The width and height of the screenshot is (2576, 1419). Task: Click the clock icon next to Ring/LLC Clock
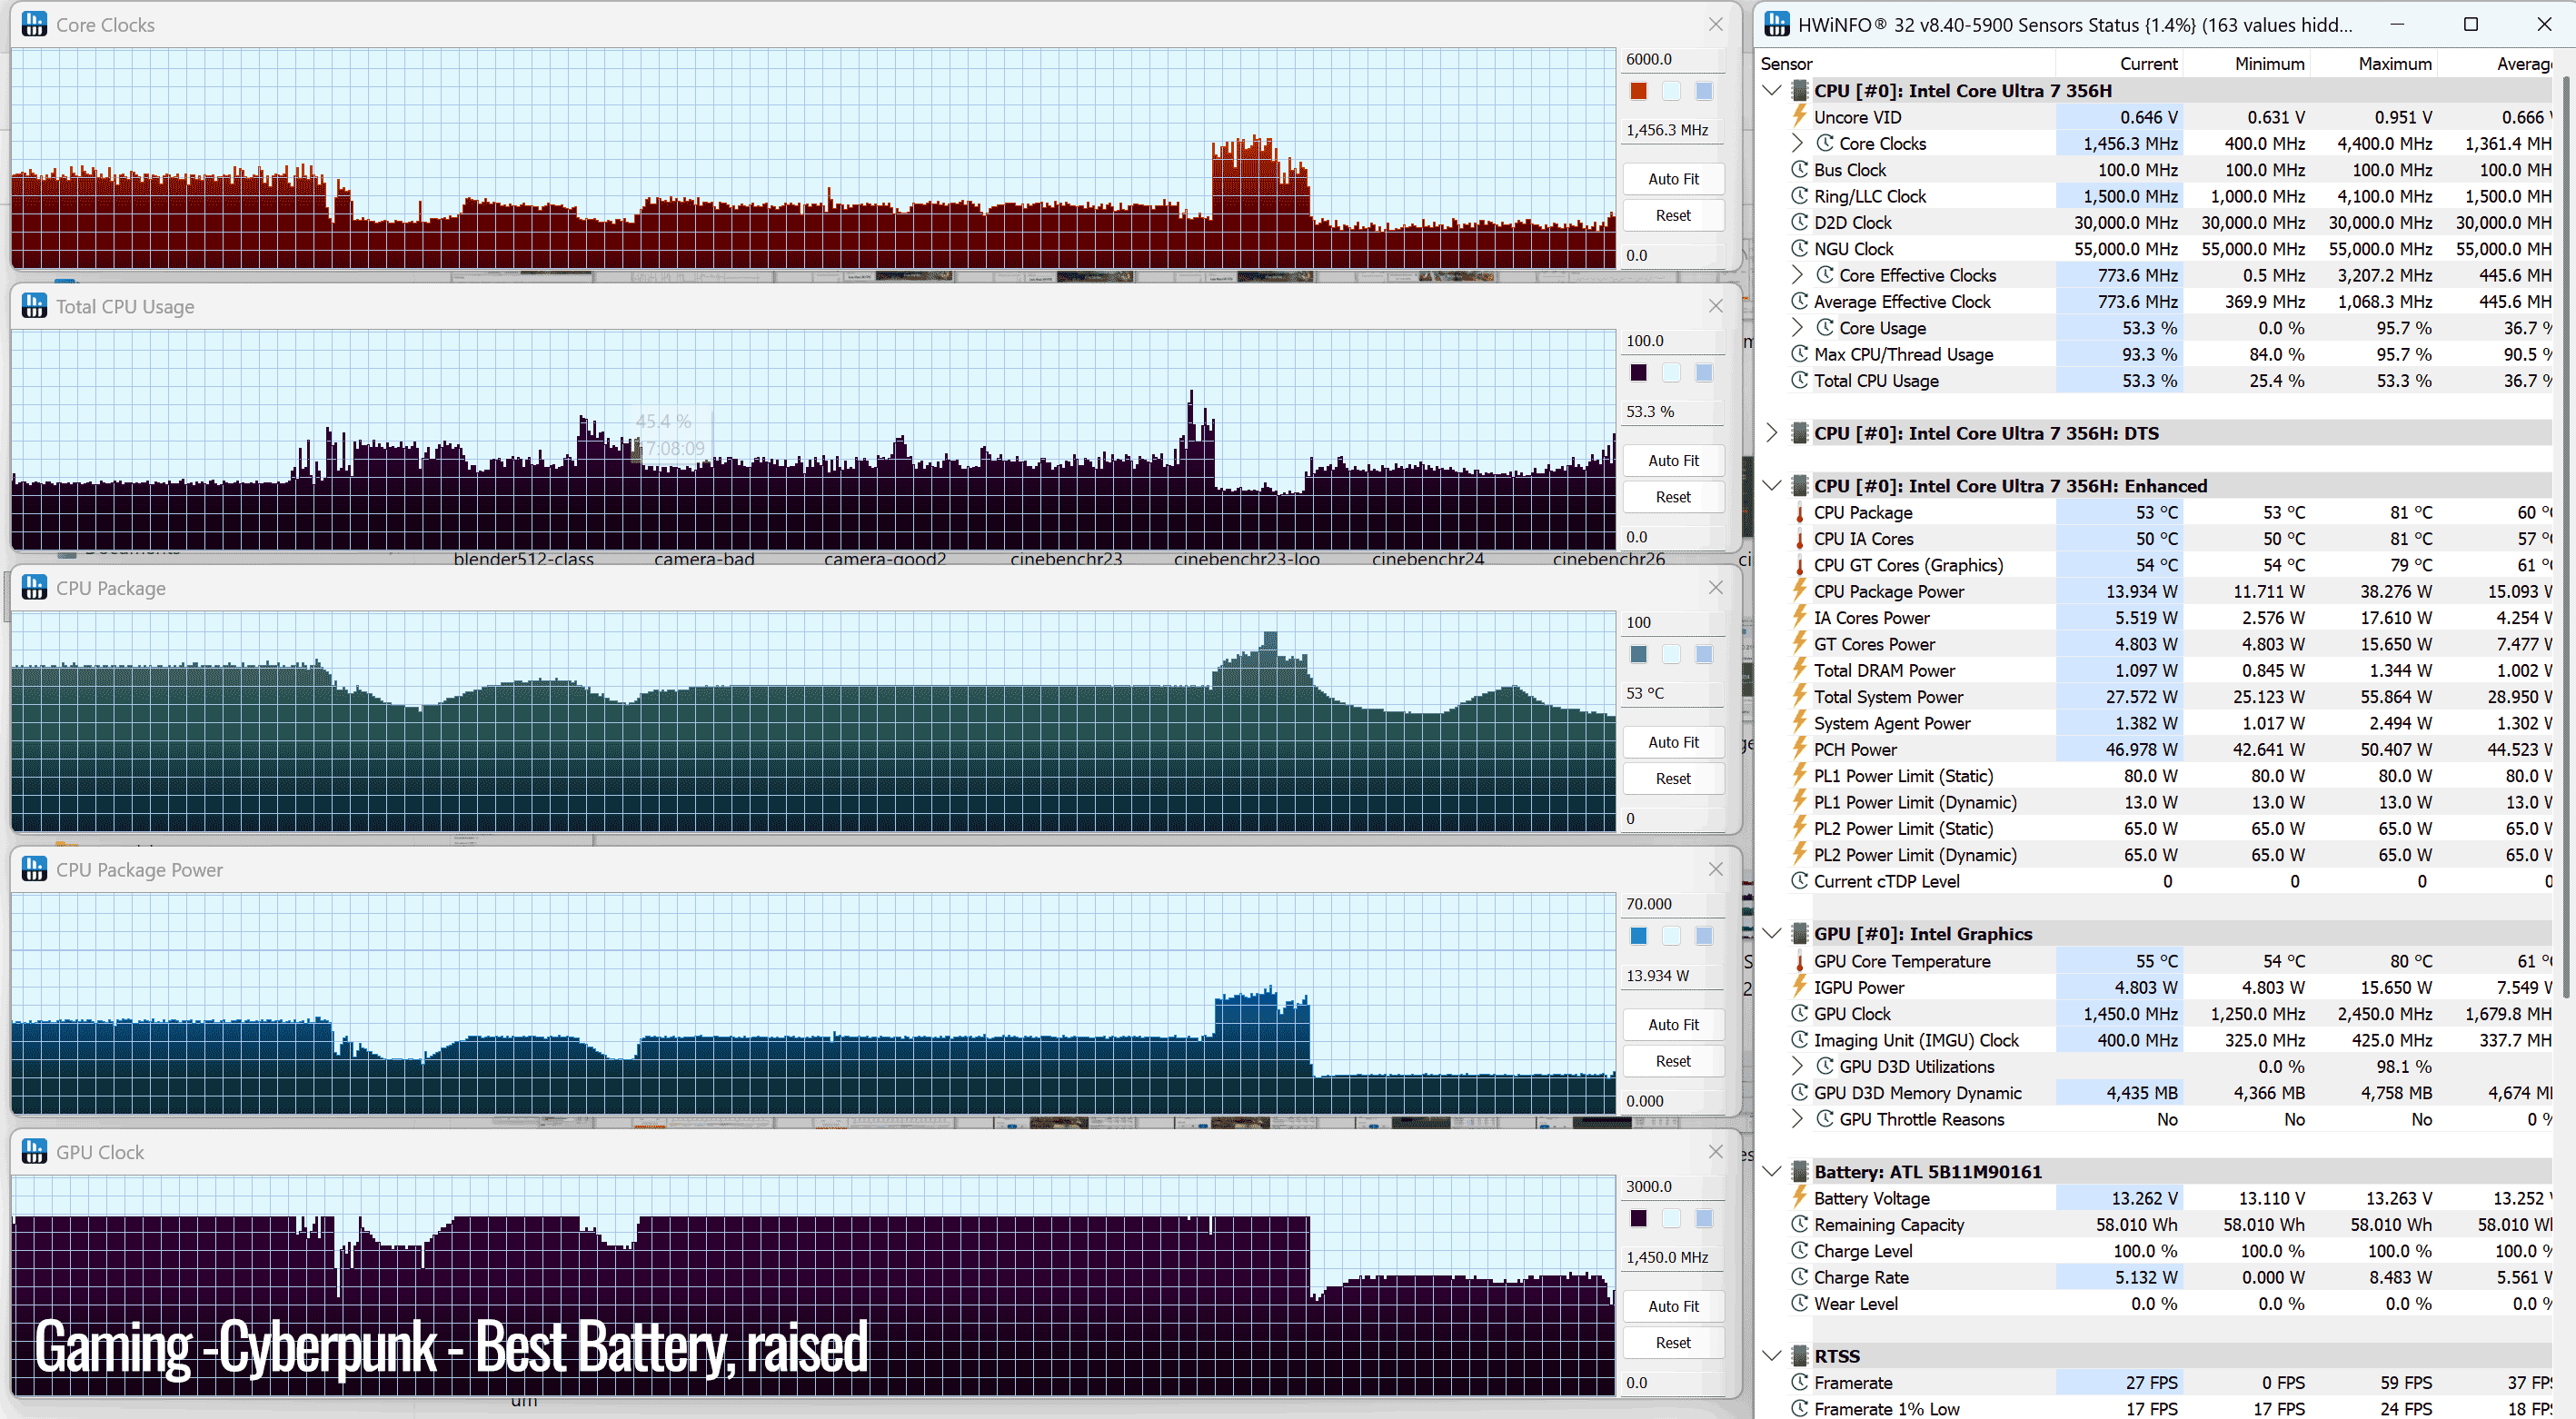point(1800,196)
